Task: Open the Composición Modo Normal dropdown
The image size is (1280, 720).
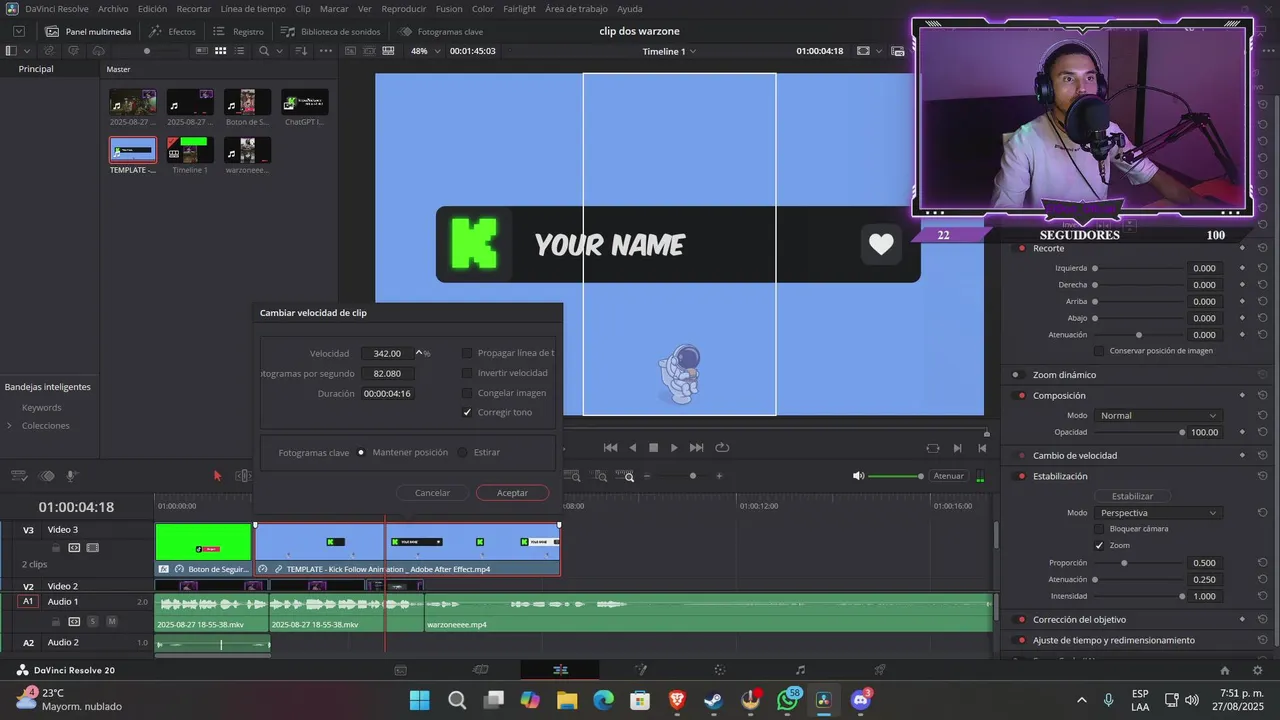Action: (1158, 415)
